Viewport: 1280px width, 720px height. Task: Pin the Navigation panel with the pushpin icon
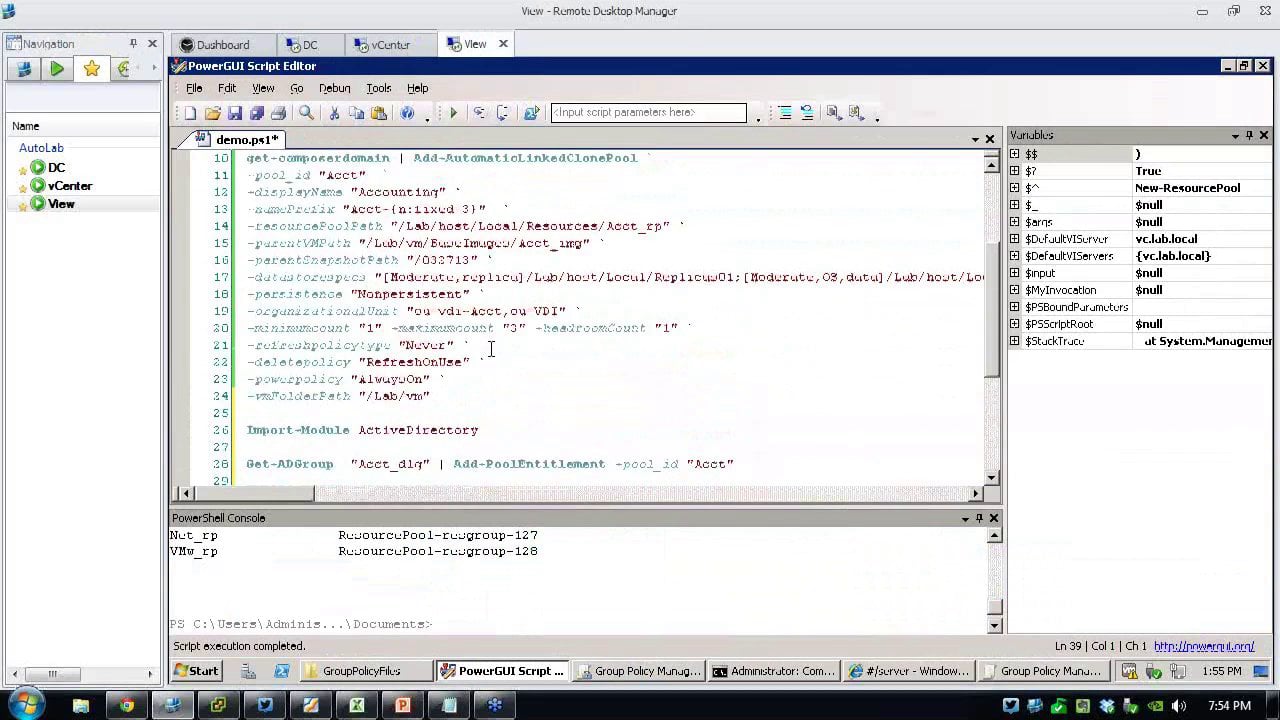click(x=133, y=43)
